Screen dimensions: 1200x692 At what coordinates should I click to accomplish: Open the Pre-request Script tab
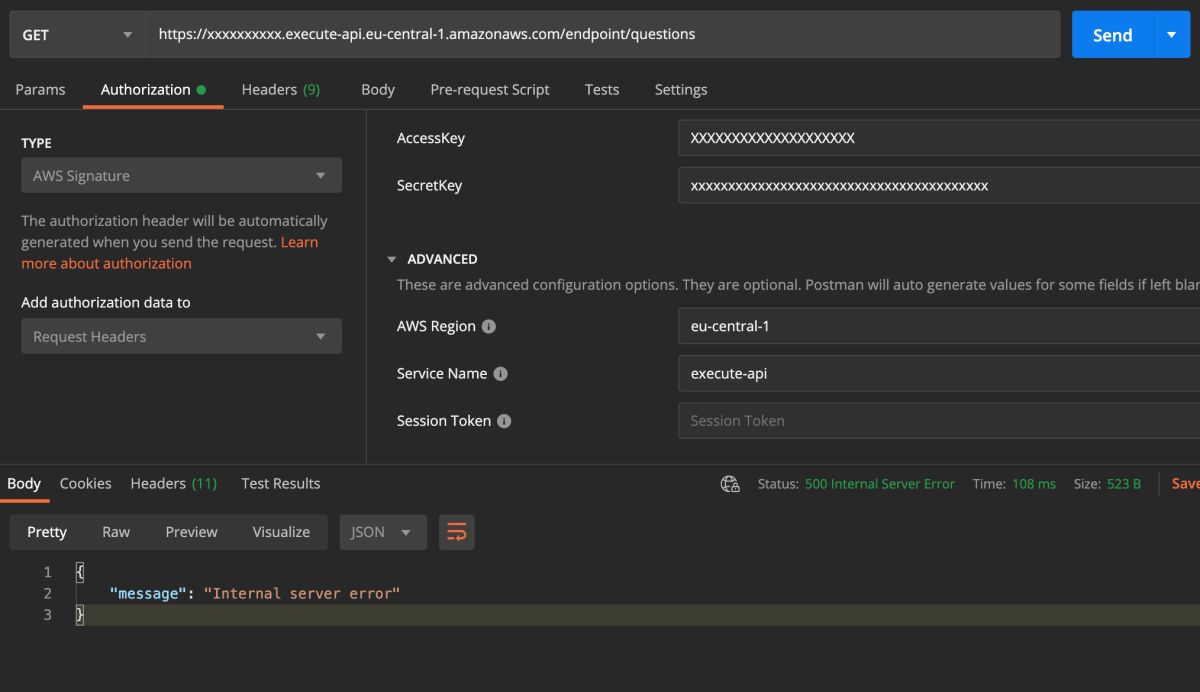[x=490, y=90]
